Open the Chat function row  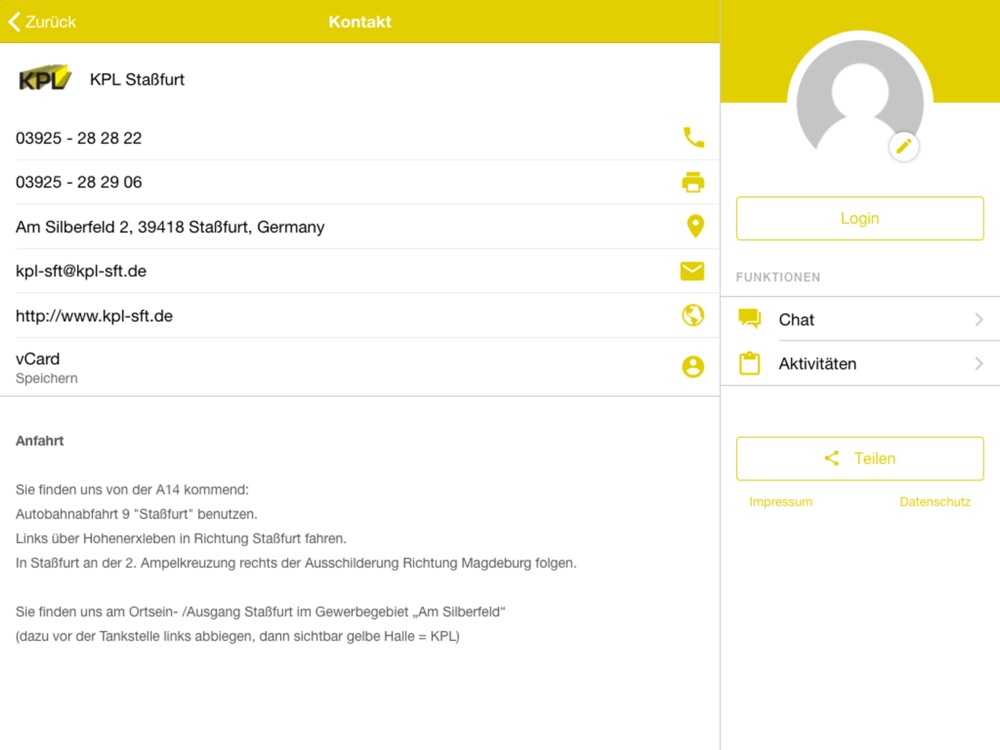coord(860,319)
